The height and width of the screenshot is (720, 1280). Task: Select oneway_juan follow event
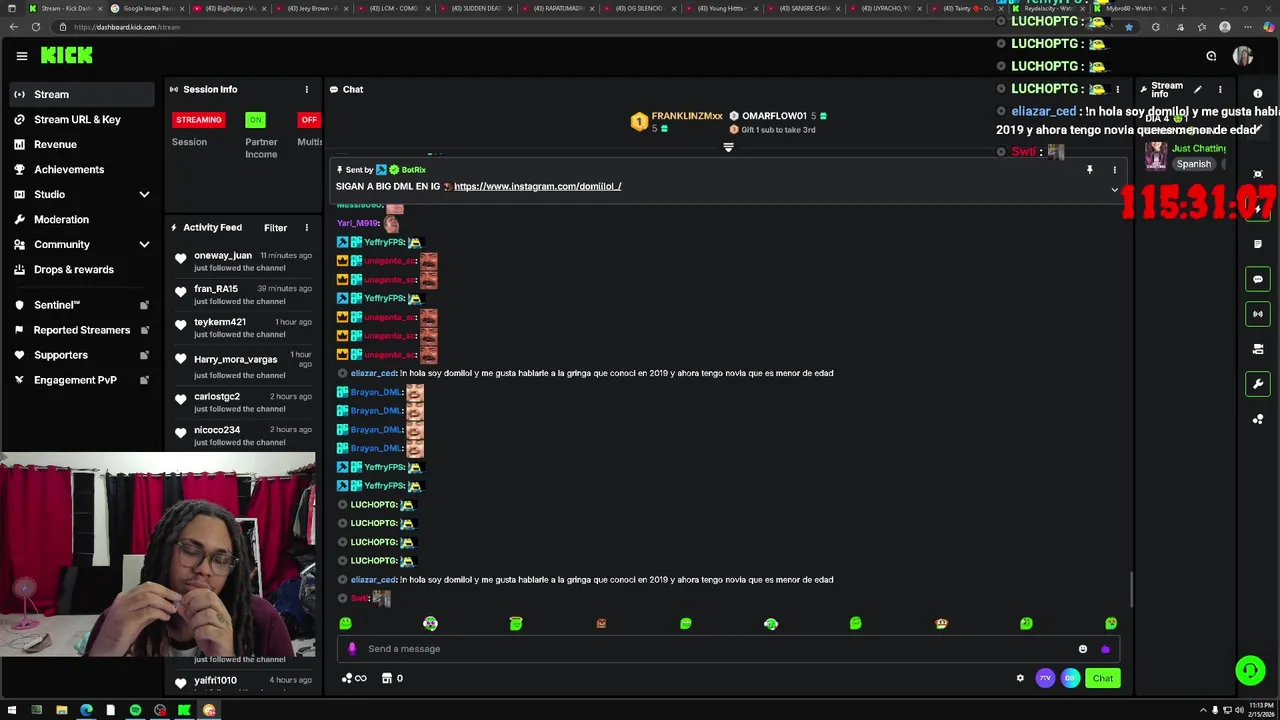click(243, 261)
